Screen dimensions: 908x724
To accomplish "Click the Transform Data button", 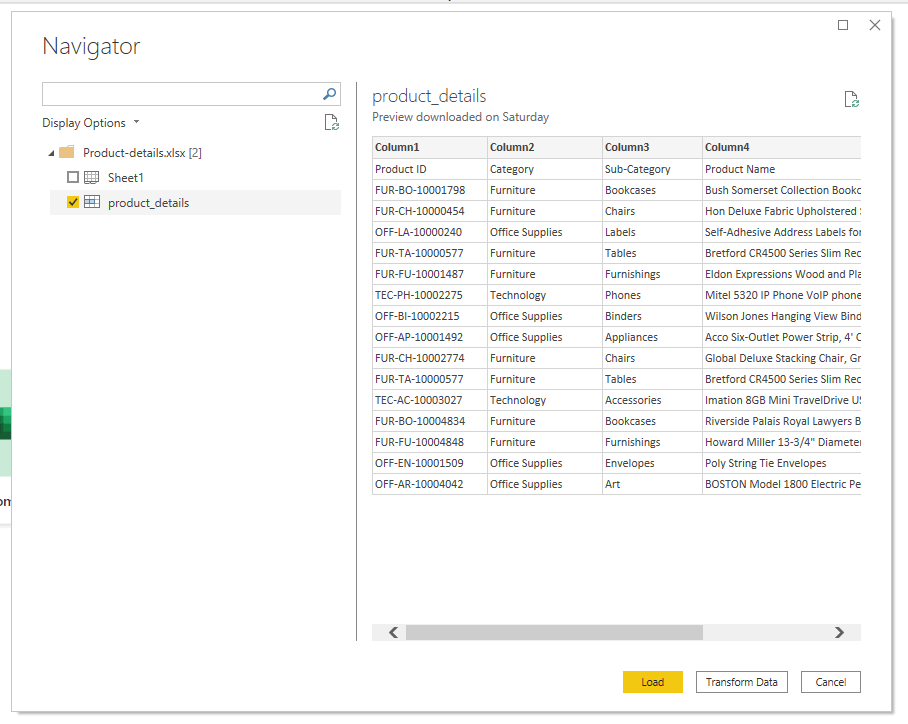I will [741, 682].
